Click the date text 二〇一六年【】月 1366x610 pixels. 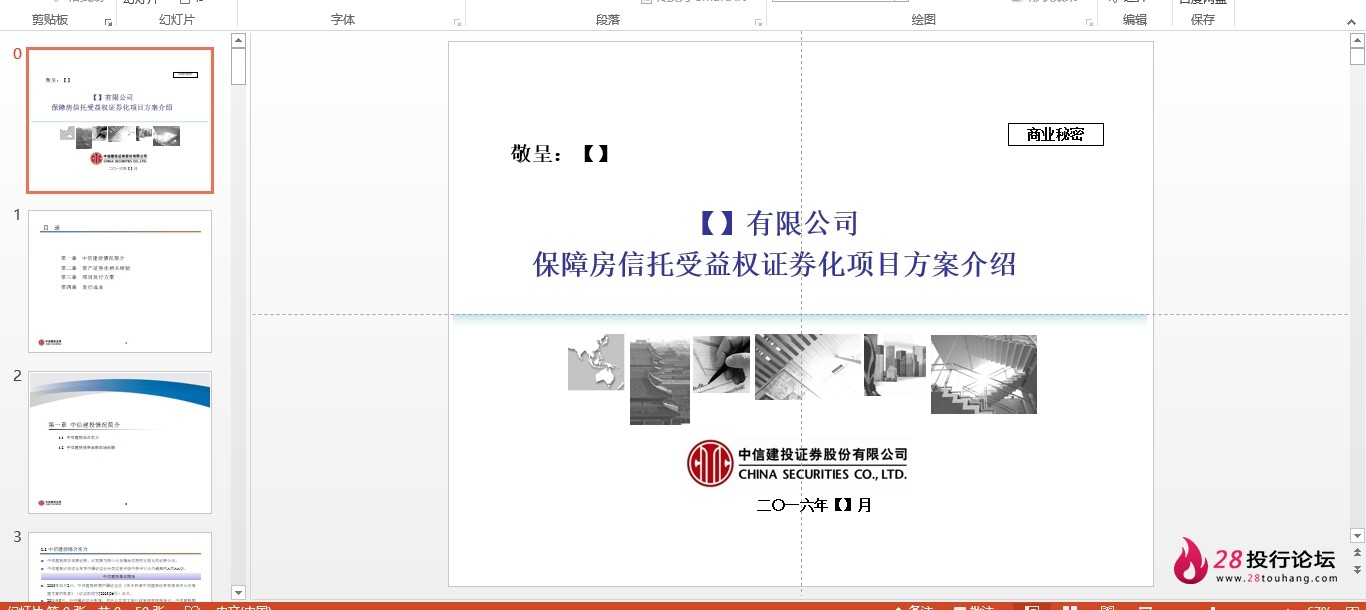coord(815,506)
